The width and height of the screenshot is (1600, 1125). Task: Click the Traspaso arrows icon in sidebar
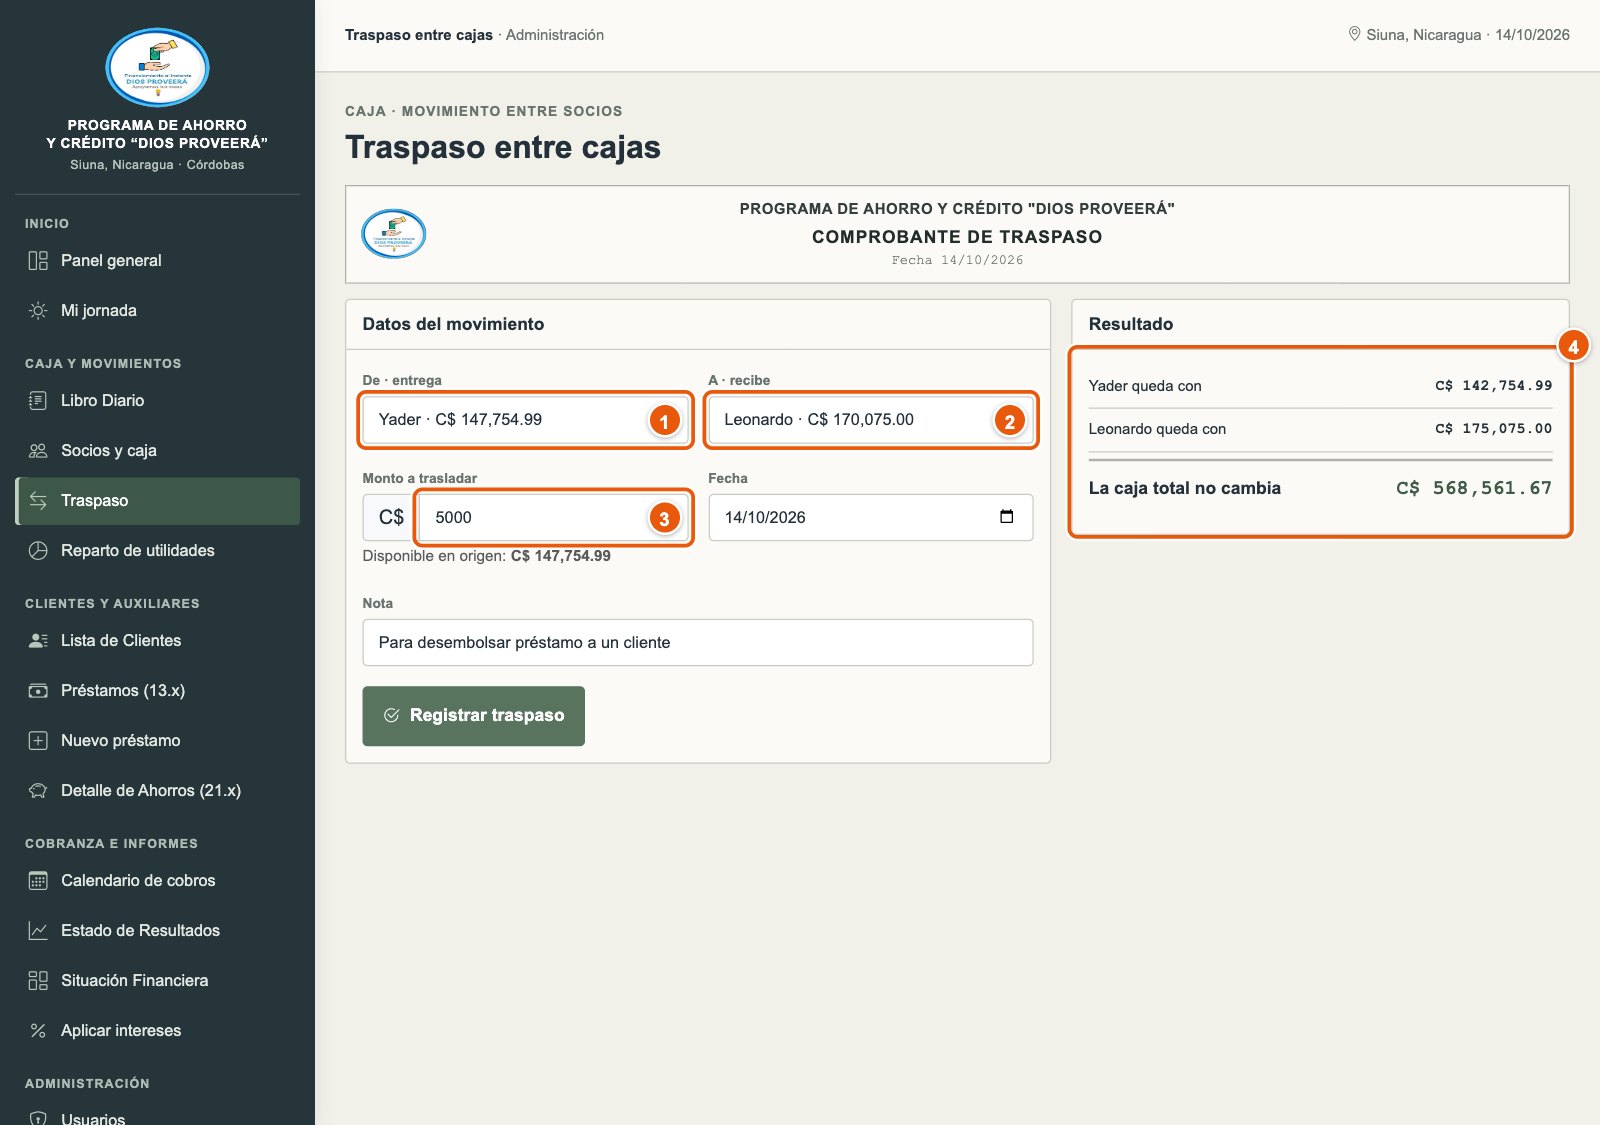pyautogui.click(x=38, y=501)
